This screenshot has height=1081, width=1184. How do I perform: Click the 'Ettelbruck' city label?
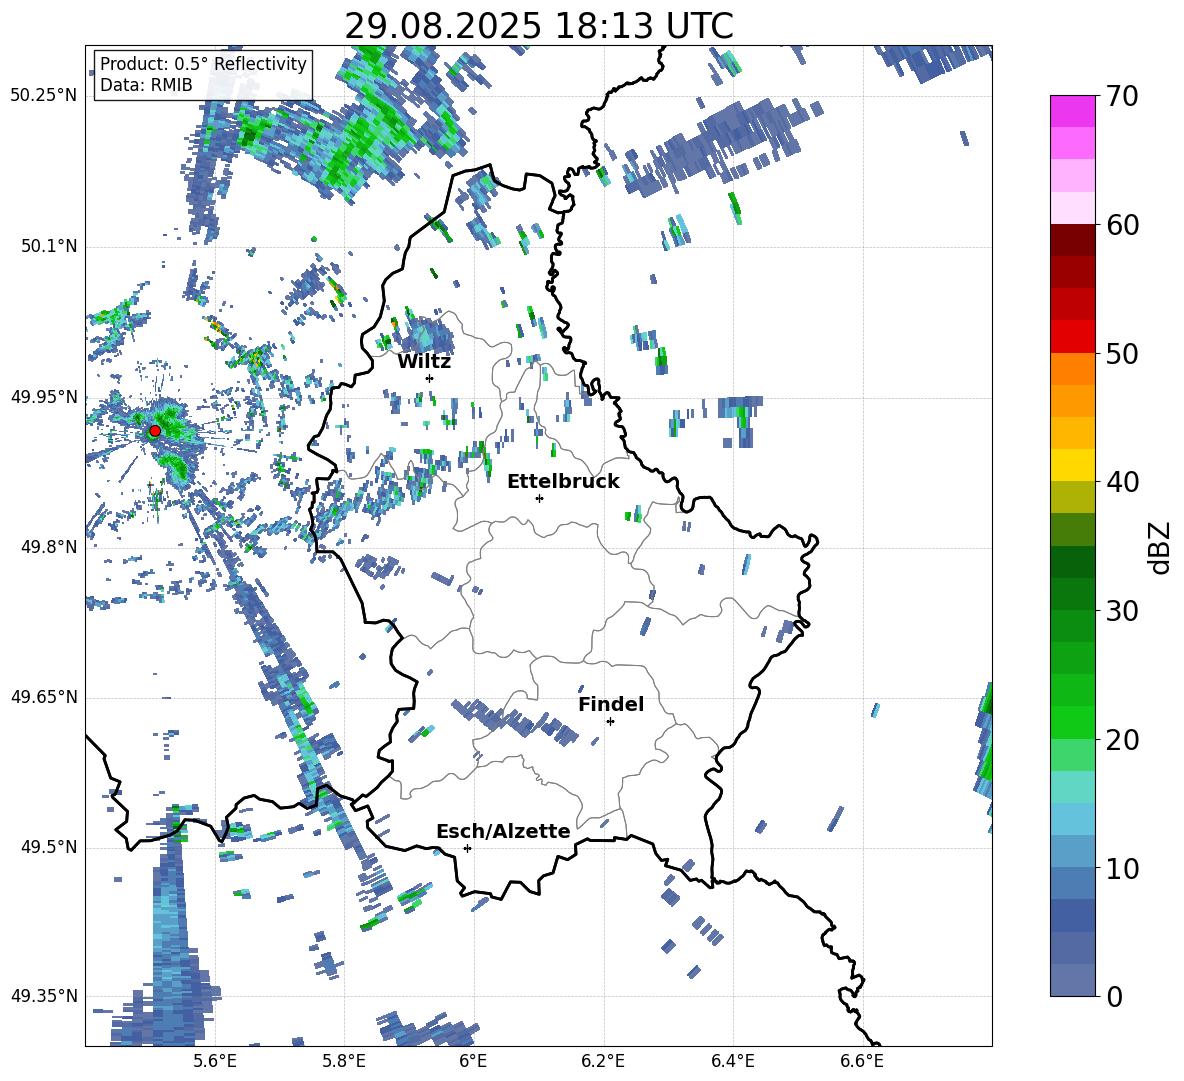pos(563,482)
